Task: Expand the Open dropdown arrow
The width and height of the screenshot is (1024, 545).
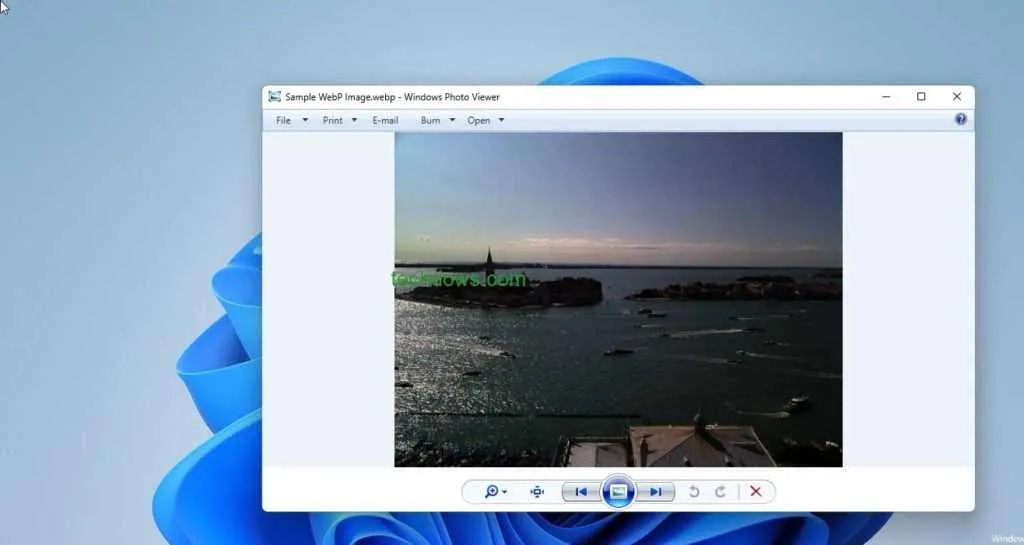Action: (502, 120)
